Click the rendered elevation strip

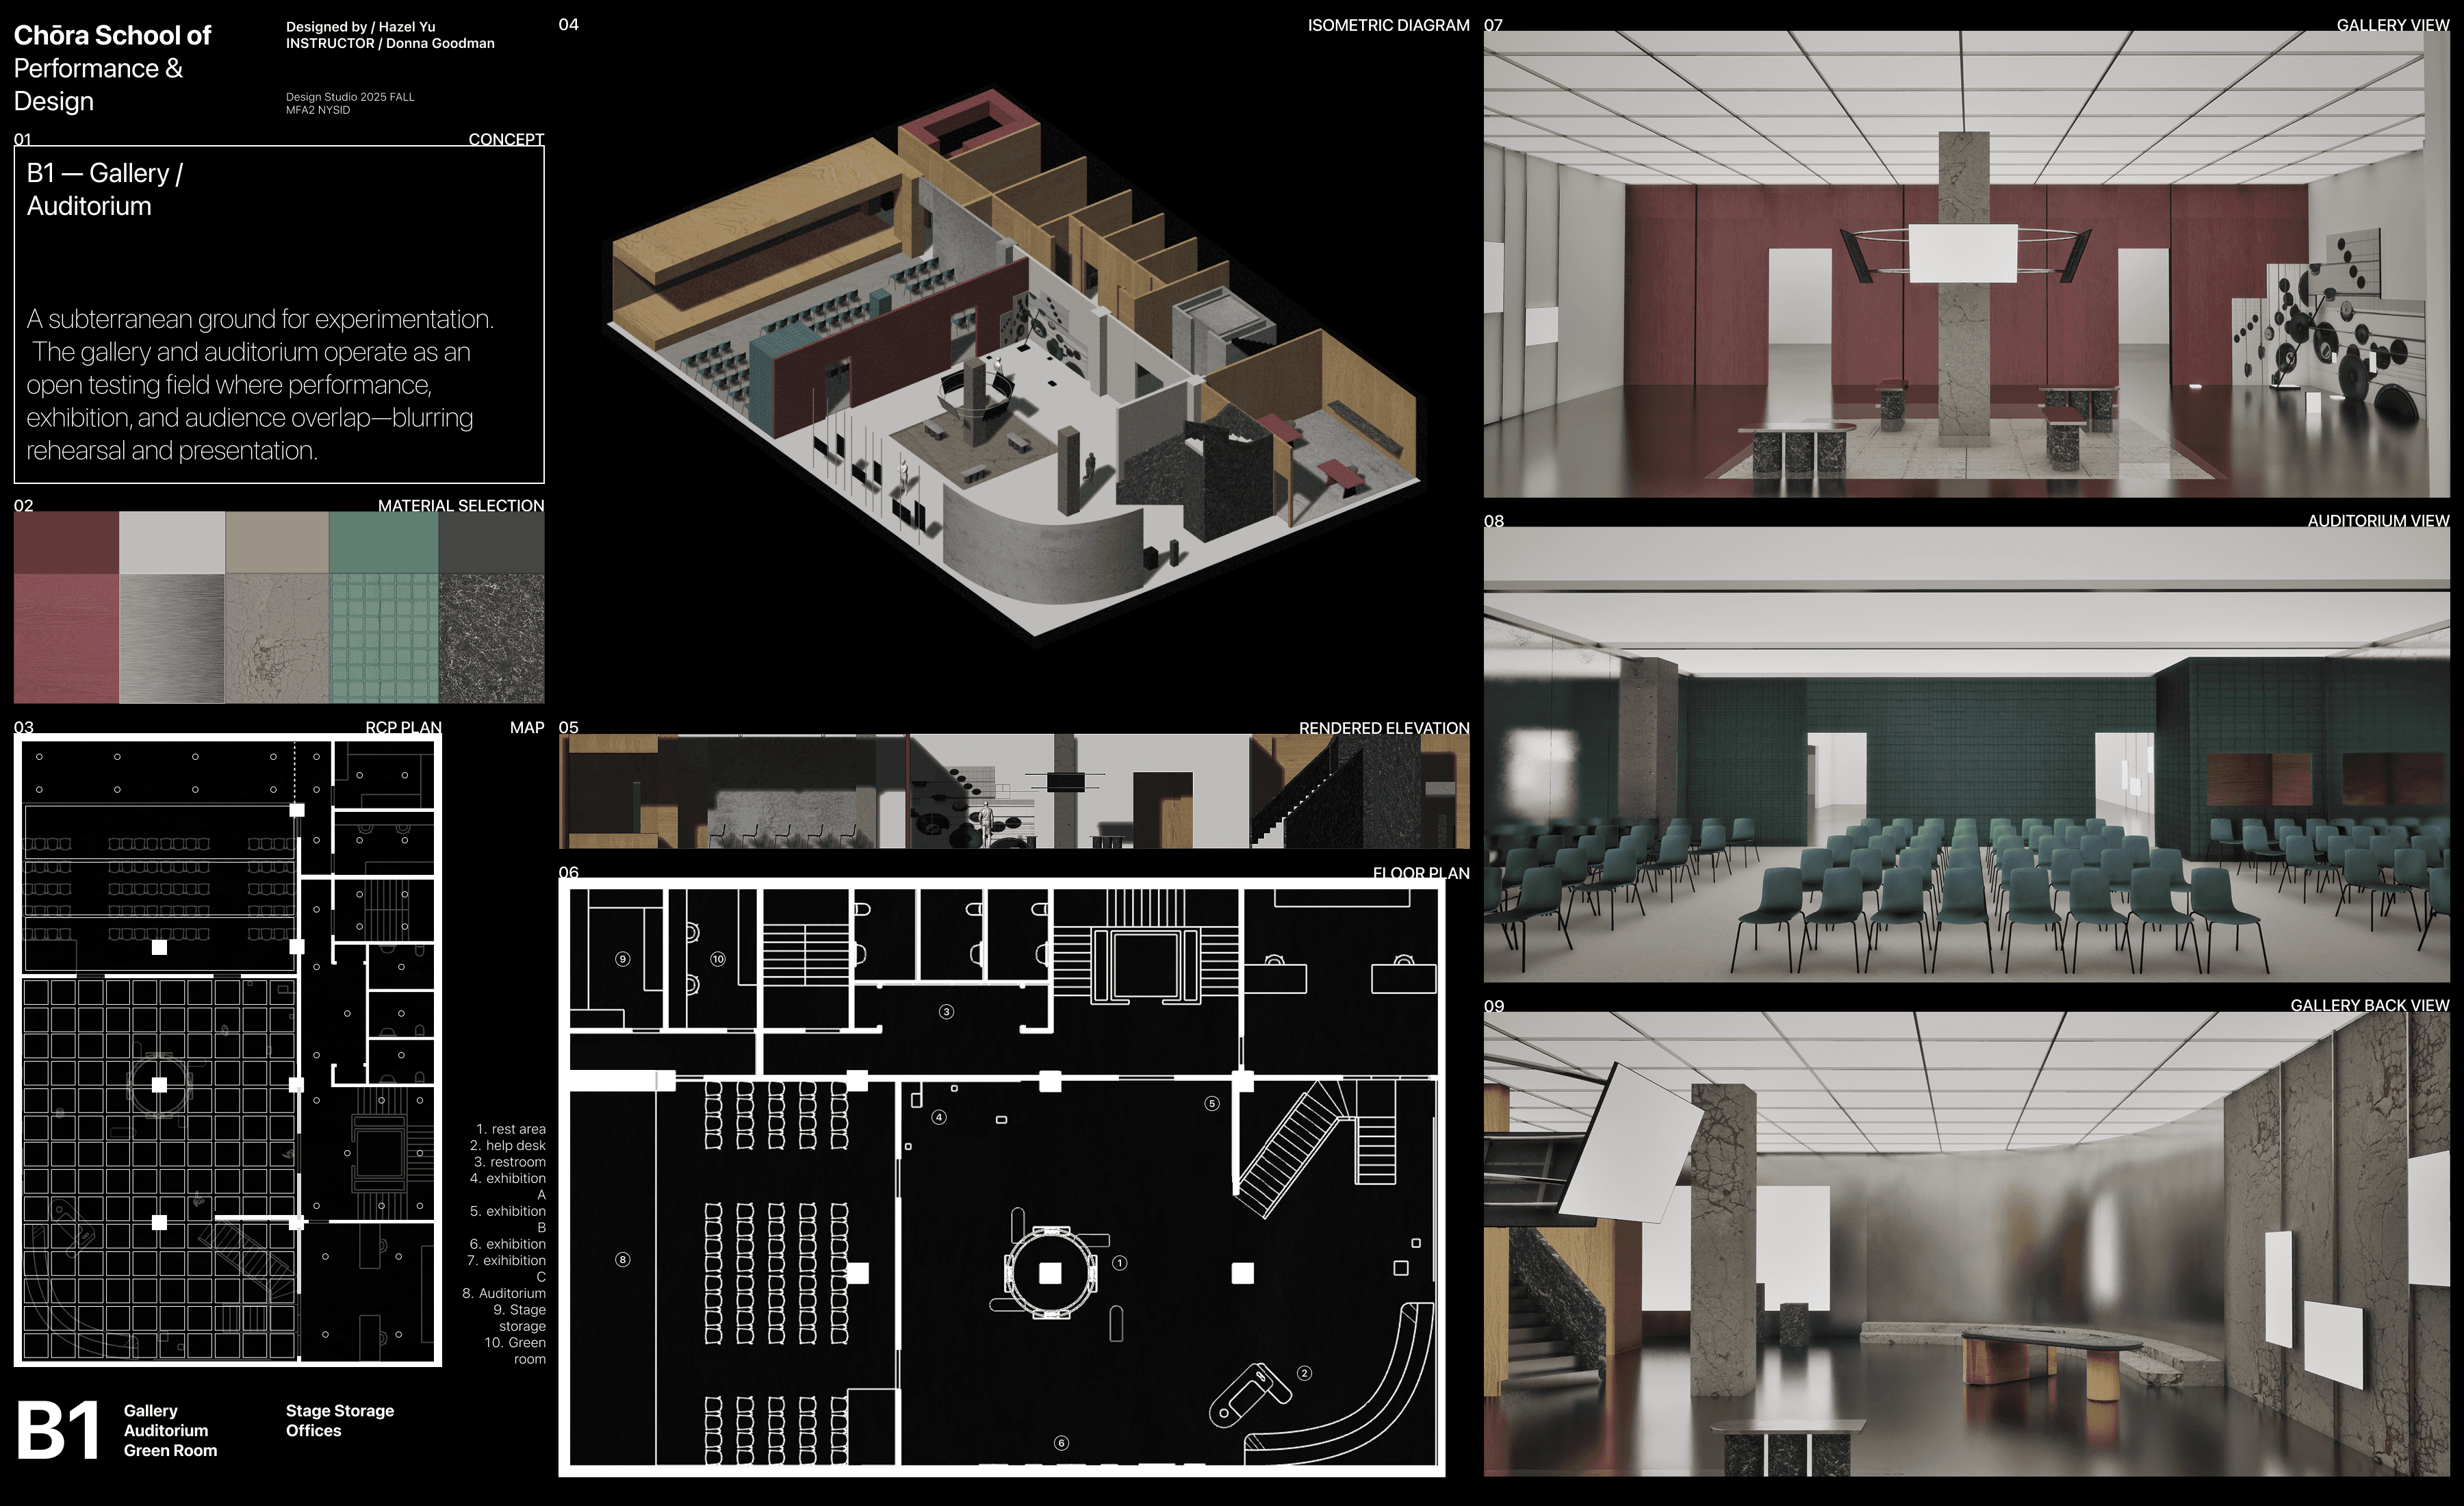[1013, 791]
